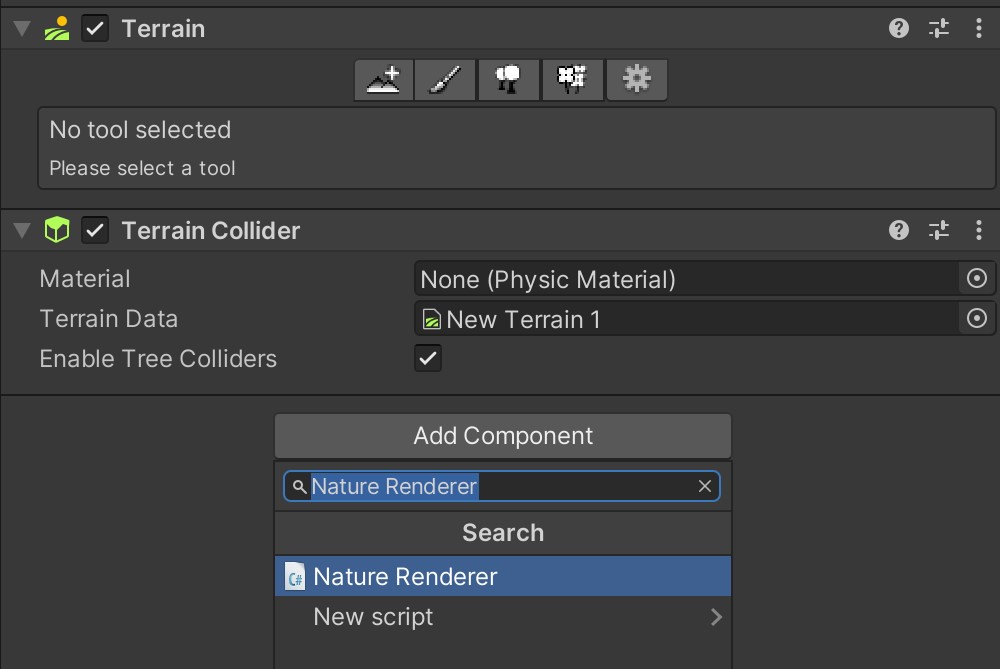The width and height of the screenshot is (1000, 669).
Task: Toggle the Terrain Collider enabled checkbox
Action: click(97, 230)
